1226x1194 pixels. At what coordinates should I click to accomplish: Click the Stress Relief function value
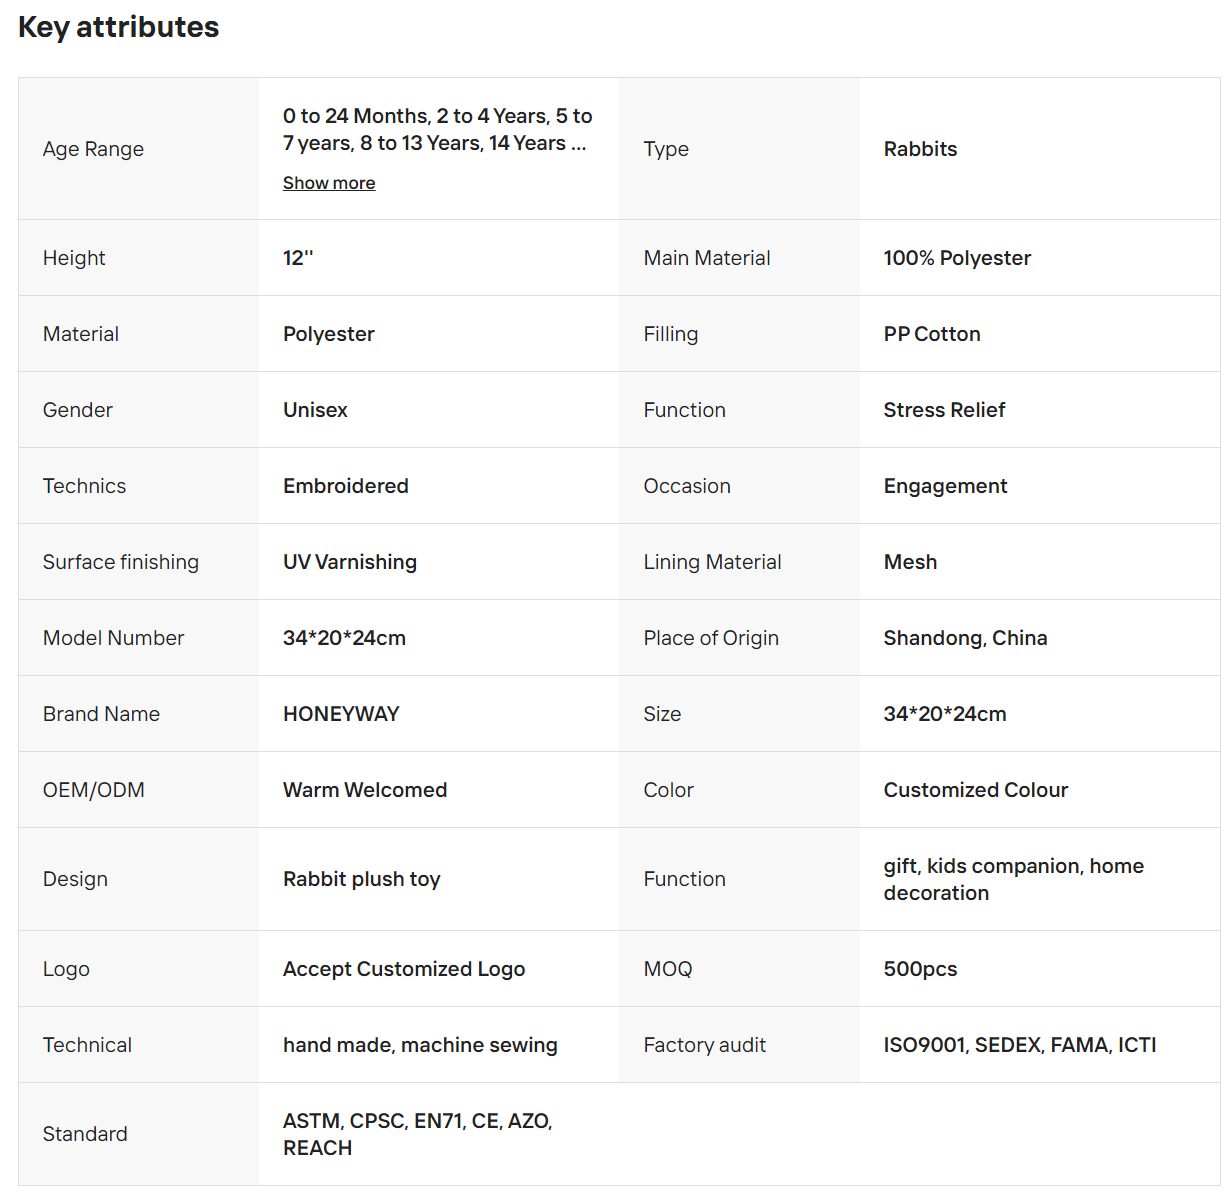pos(944,410)
